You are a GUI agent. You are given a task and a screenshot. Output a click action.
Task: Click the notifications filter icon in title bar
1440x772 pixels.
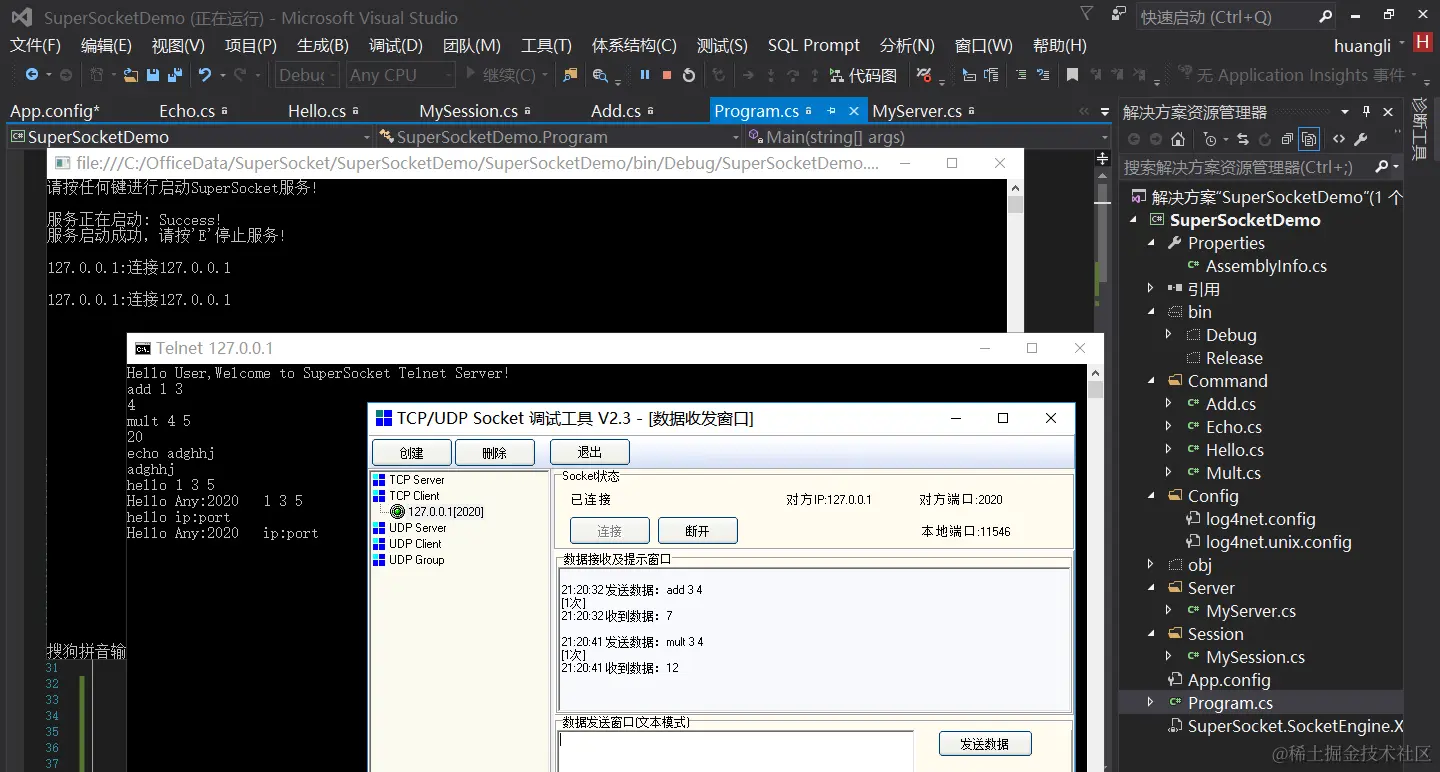tap(1087, 13)
